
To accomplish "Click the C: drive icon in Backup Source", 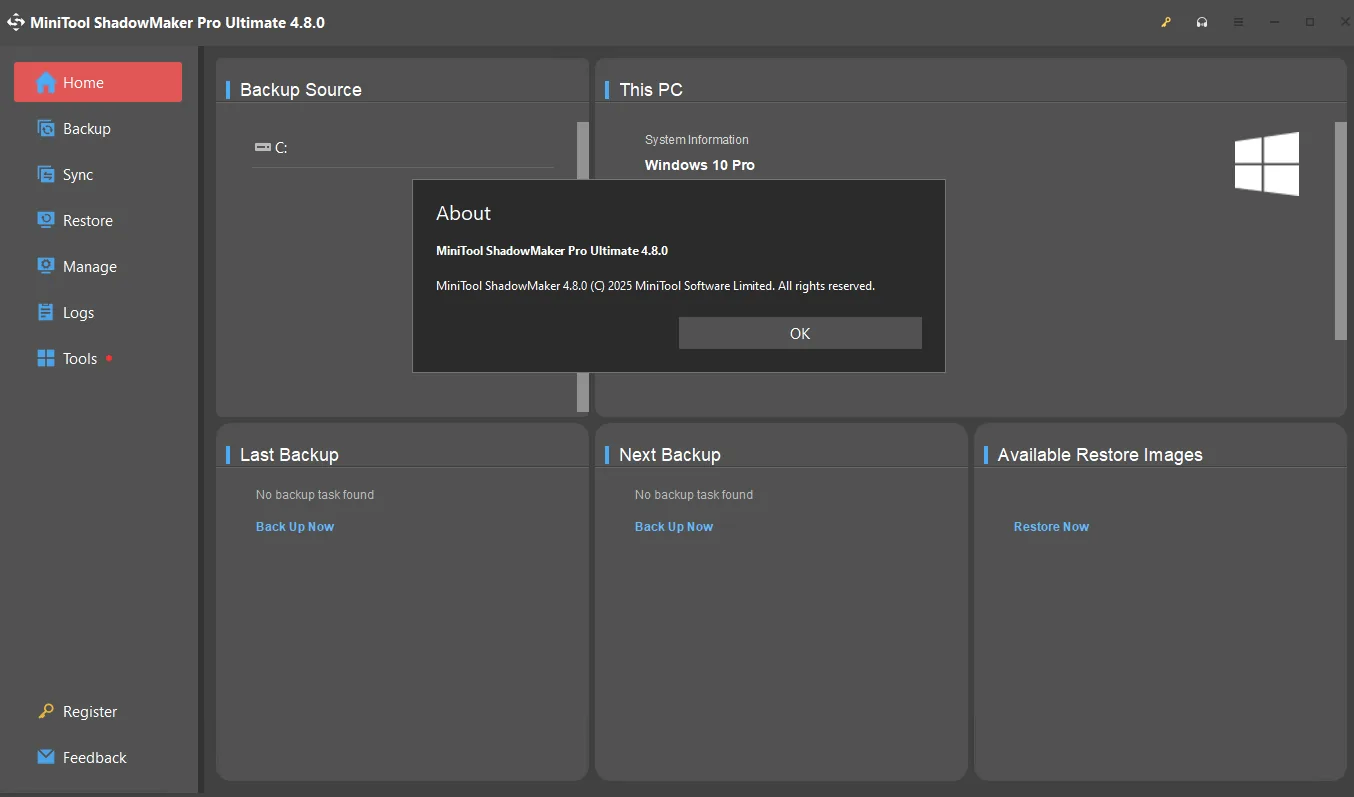I will (x=263, y=147).
